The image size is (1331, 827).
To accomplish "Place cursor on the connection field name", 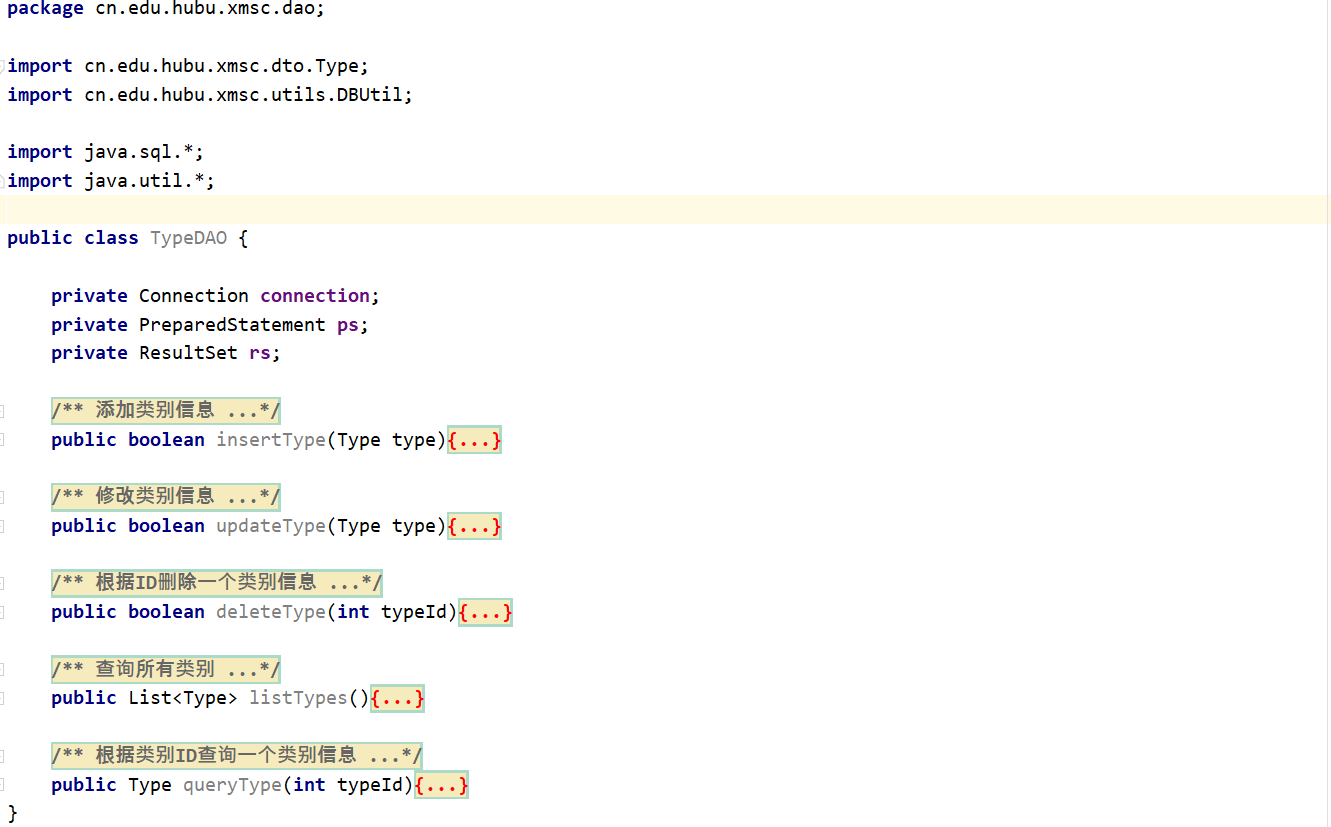I will (314, 296).
